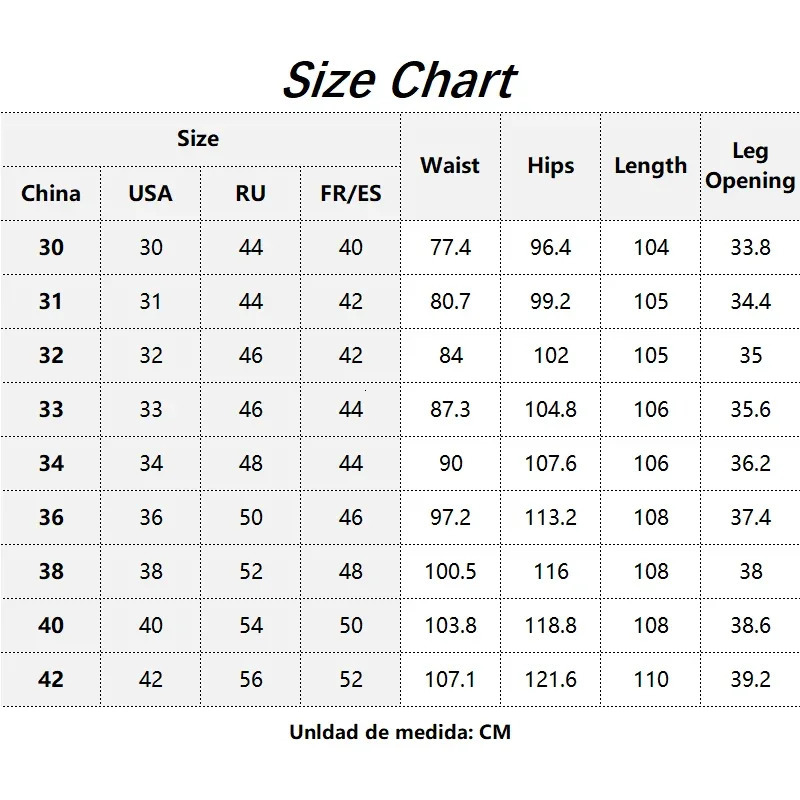
Task: Click the Hips column header
Action: click(550, 166)
